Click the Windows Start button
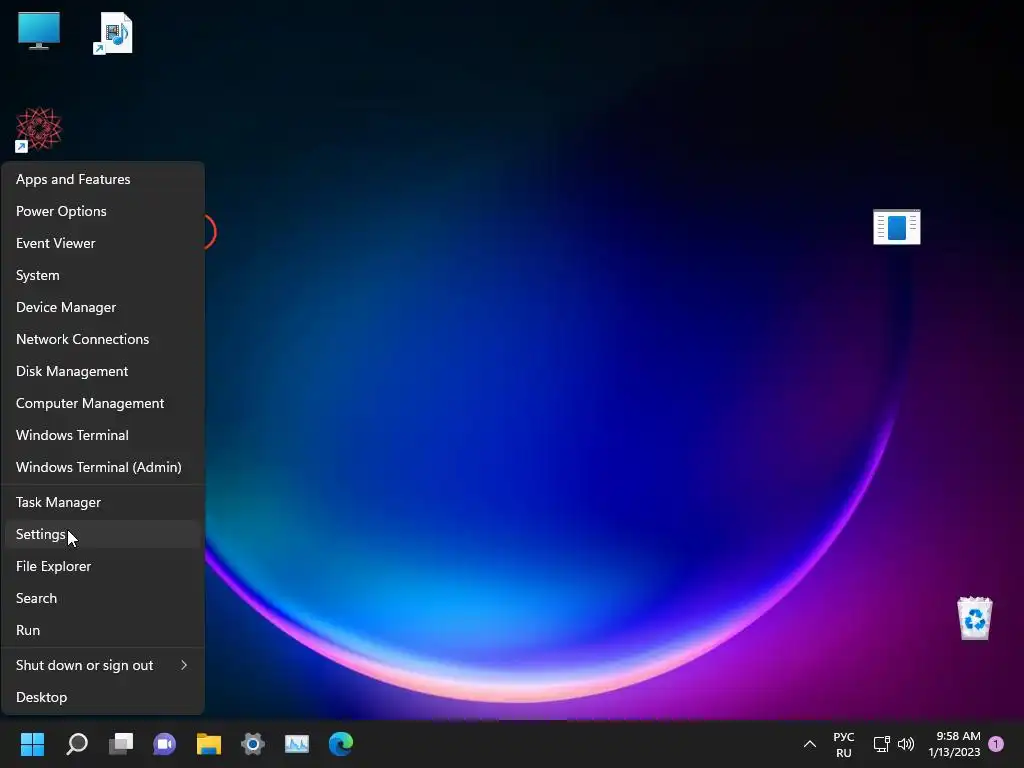Screen dimensions: 1024x768 click(x=32, y=743)
